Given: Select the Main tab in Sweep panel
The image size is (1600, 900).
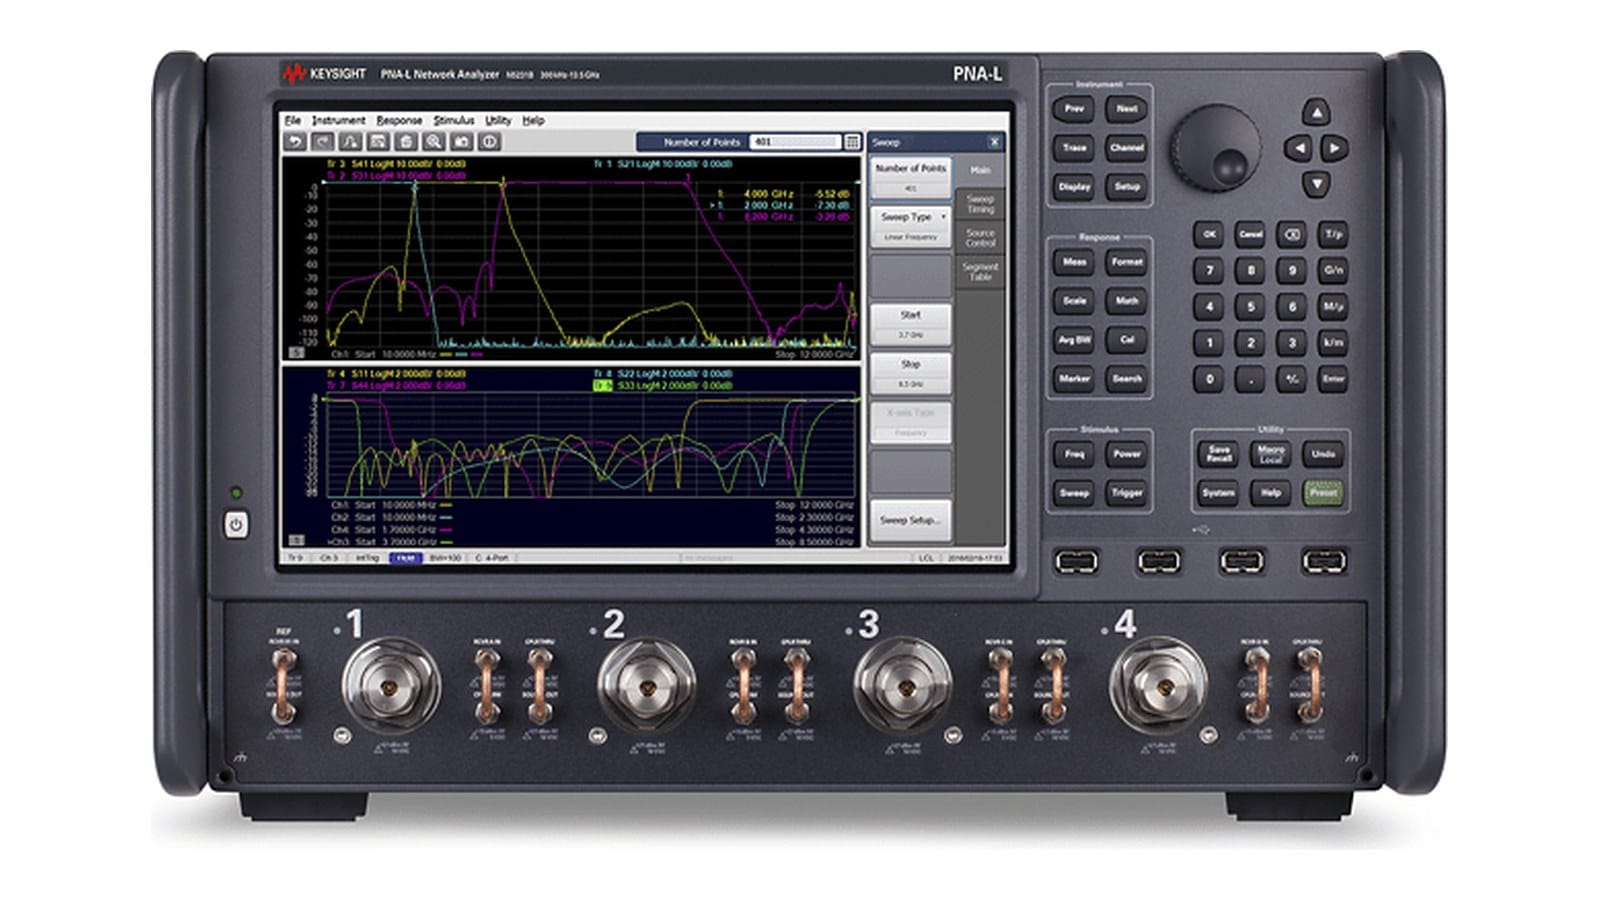Looking at the screenshot, I should point(980,170).
